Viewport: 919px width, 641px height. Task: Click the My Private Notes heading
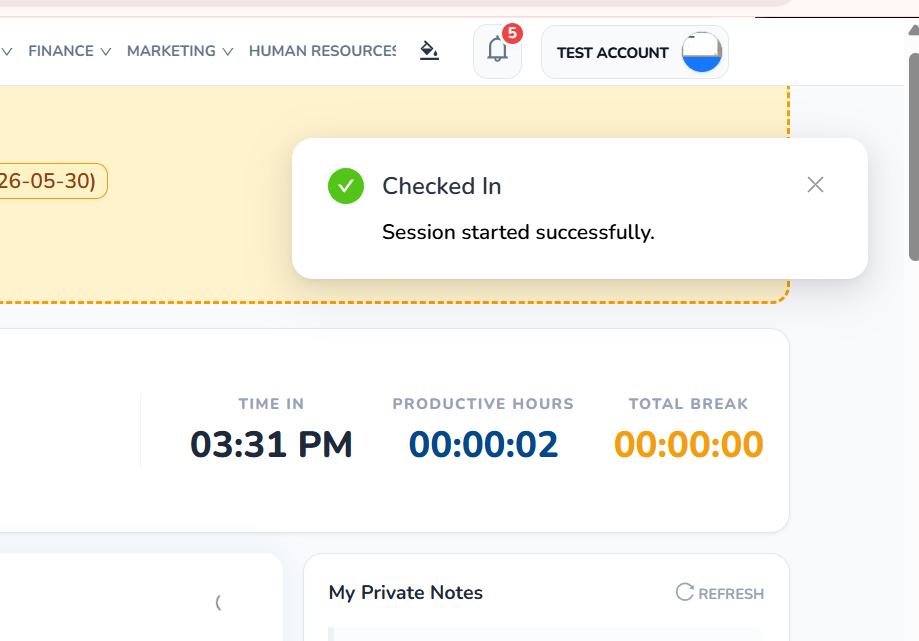click(406, 592)
